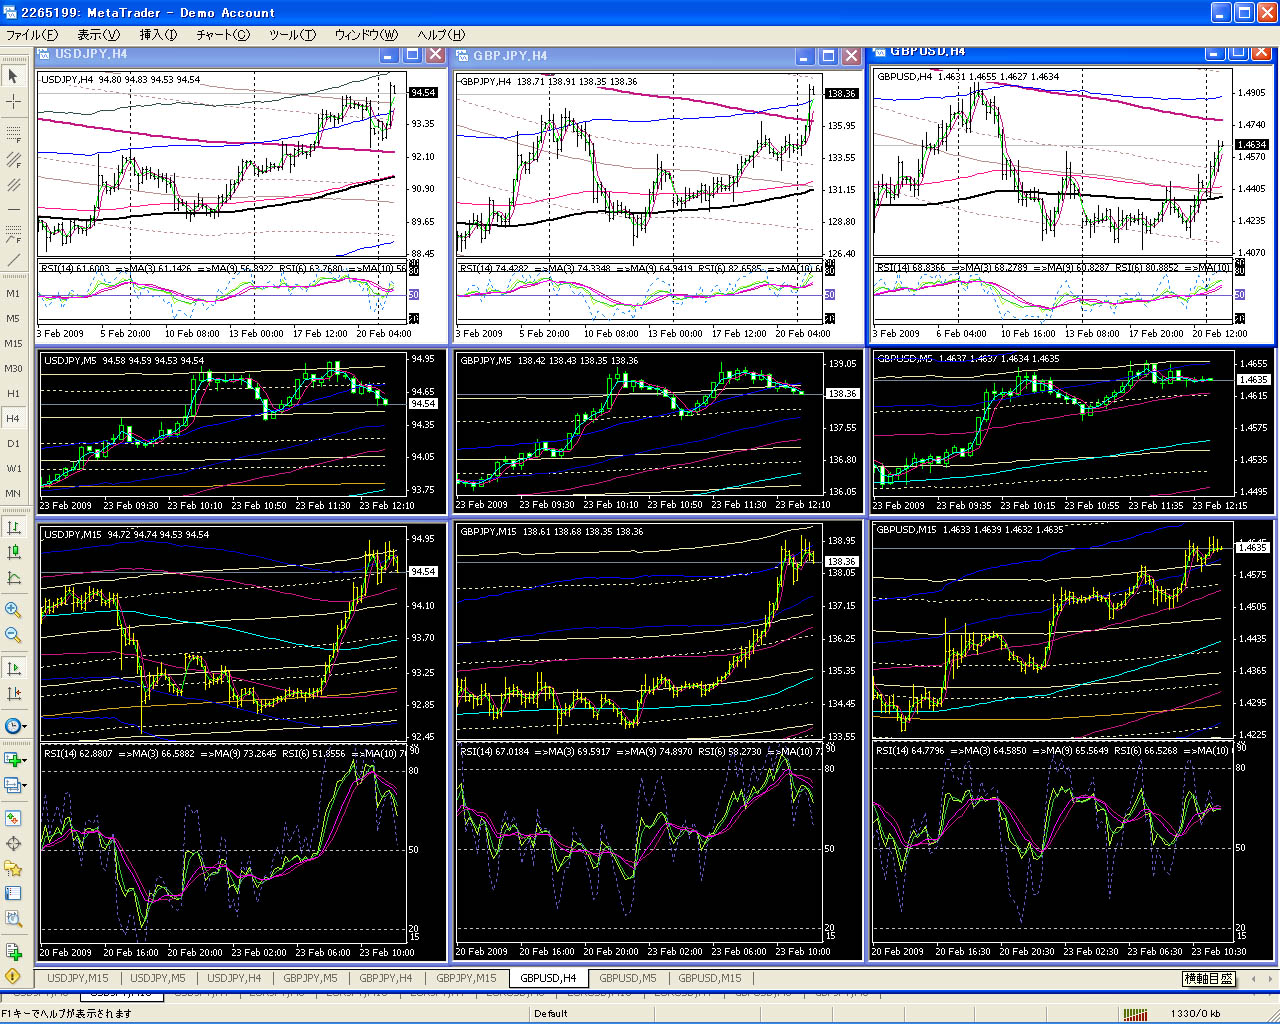Screen dimensions: 1280x1024
Task: Switch to the GBPJPY,M15 chart tab
Action: [466, 978]
